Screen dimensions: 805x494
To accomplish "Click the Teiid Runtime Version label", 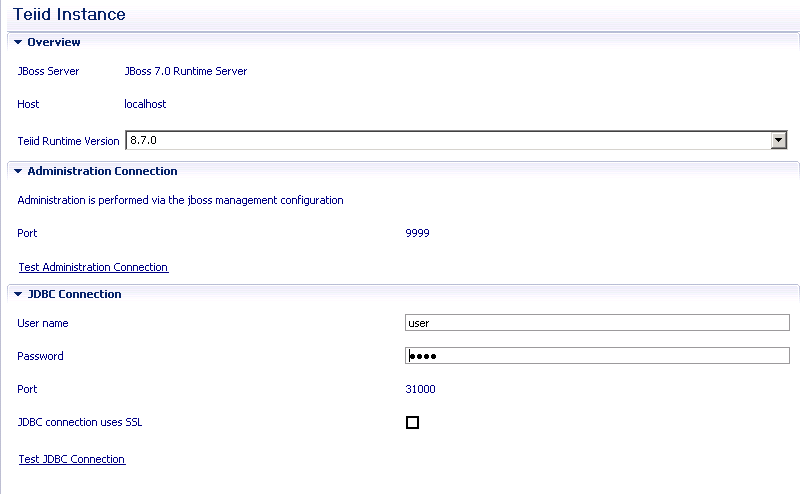I will click(x=68, y=141).
